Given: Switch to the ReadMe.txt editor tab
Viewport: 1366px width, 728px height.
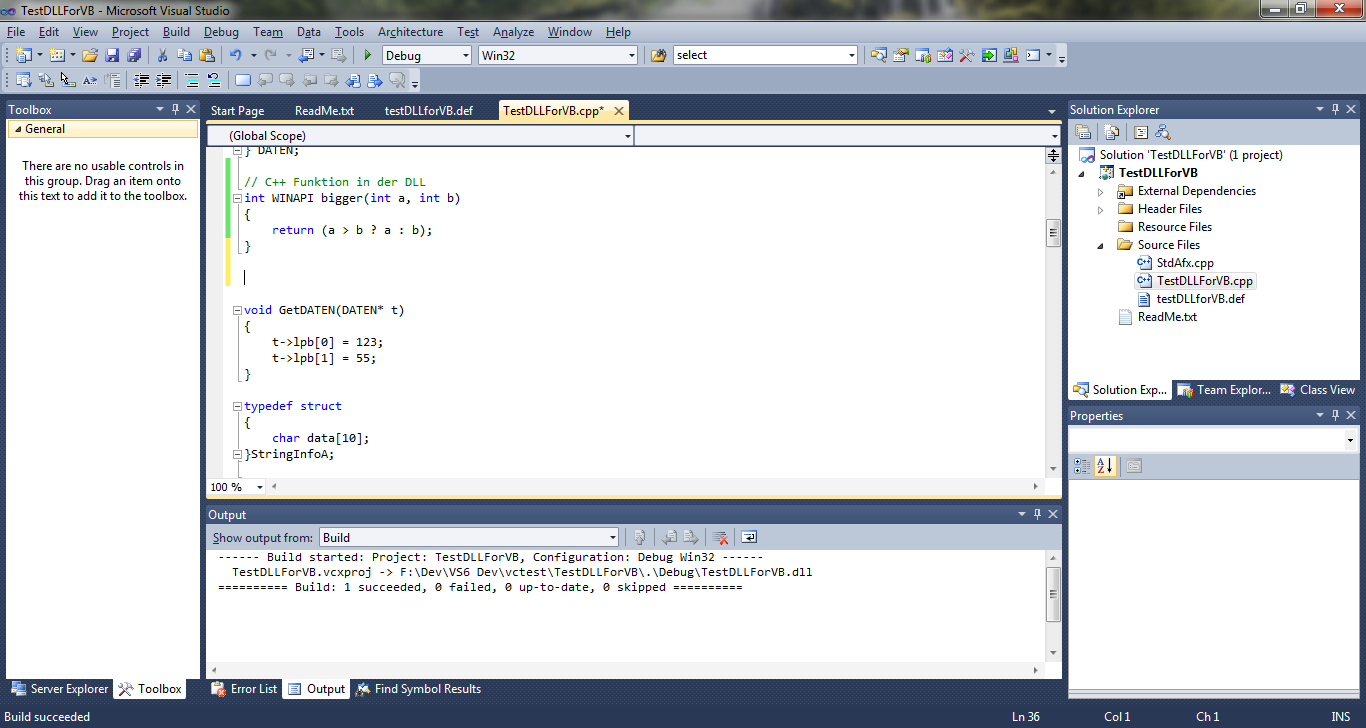Looking at the screenshot, I should [x=324, y=111].
